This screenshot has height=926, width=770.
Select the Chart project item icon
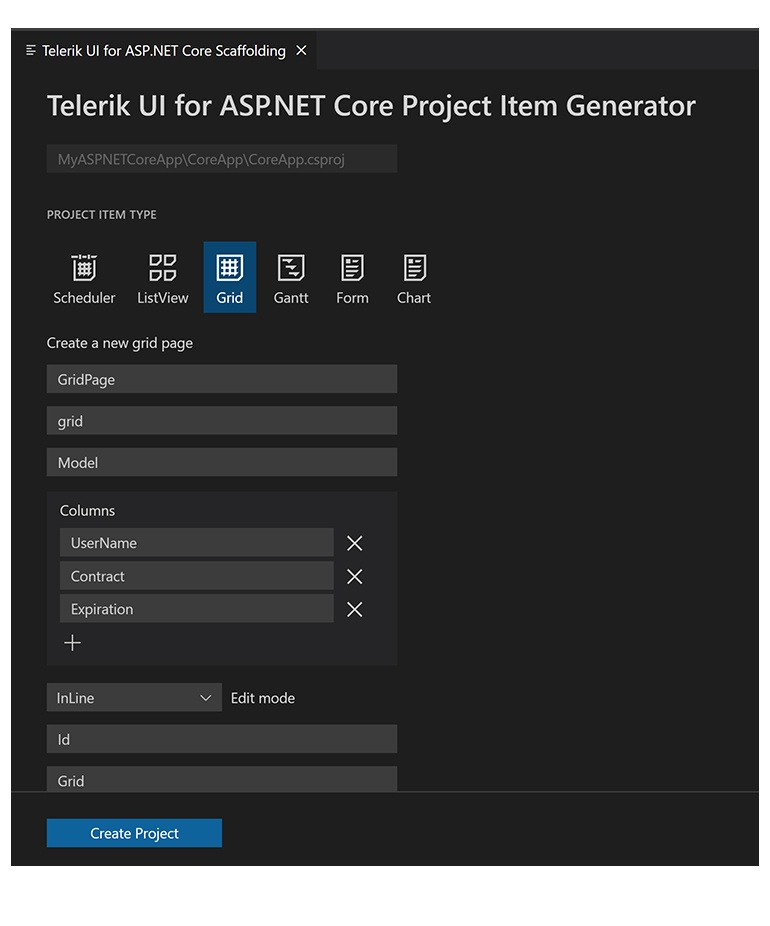414,277
